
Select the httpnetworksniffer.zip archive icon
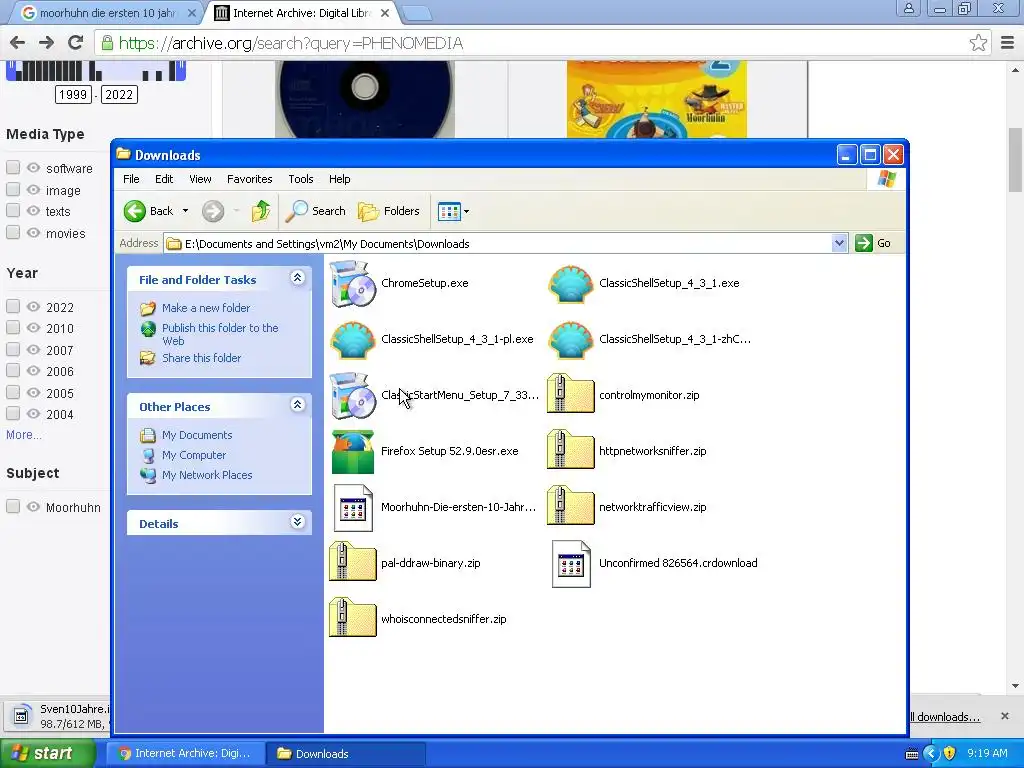pyautogui.click(x=571, y=451)
